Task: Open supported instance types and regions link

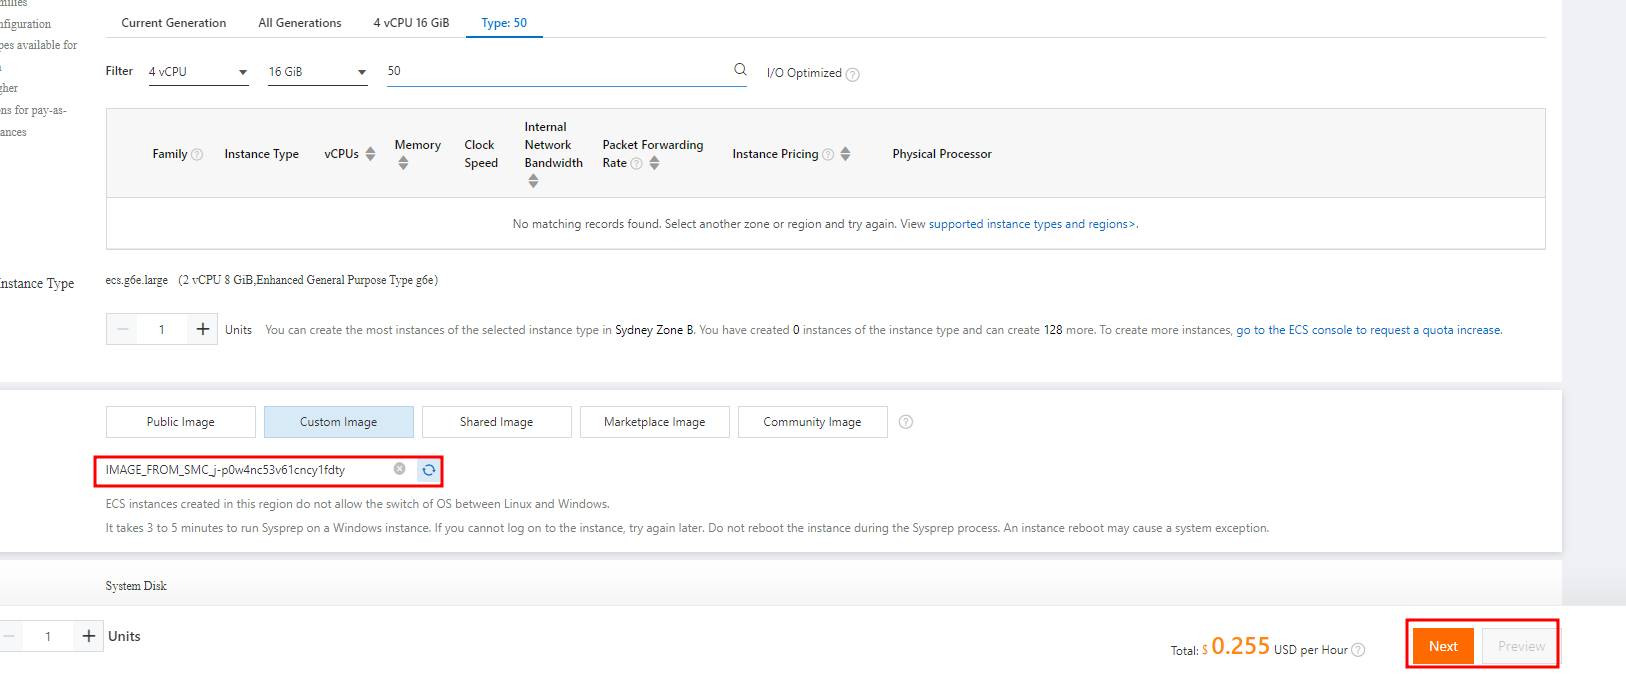Action: [x=1032, y=224]
